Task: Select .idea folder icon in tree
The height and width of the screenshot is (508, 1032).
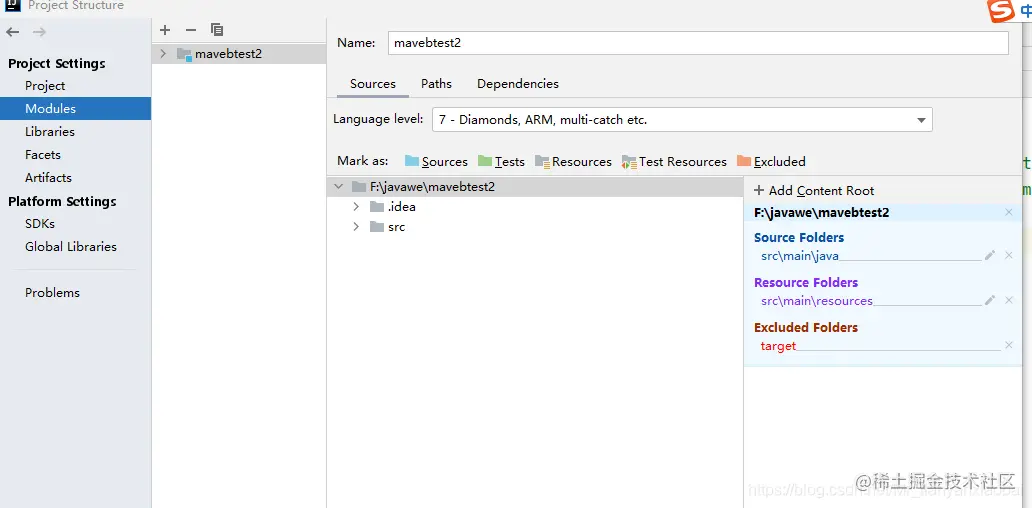Action: point(376,207)
